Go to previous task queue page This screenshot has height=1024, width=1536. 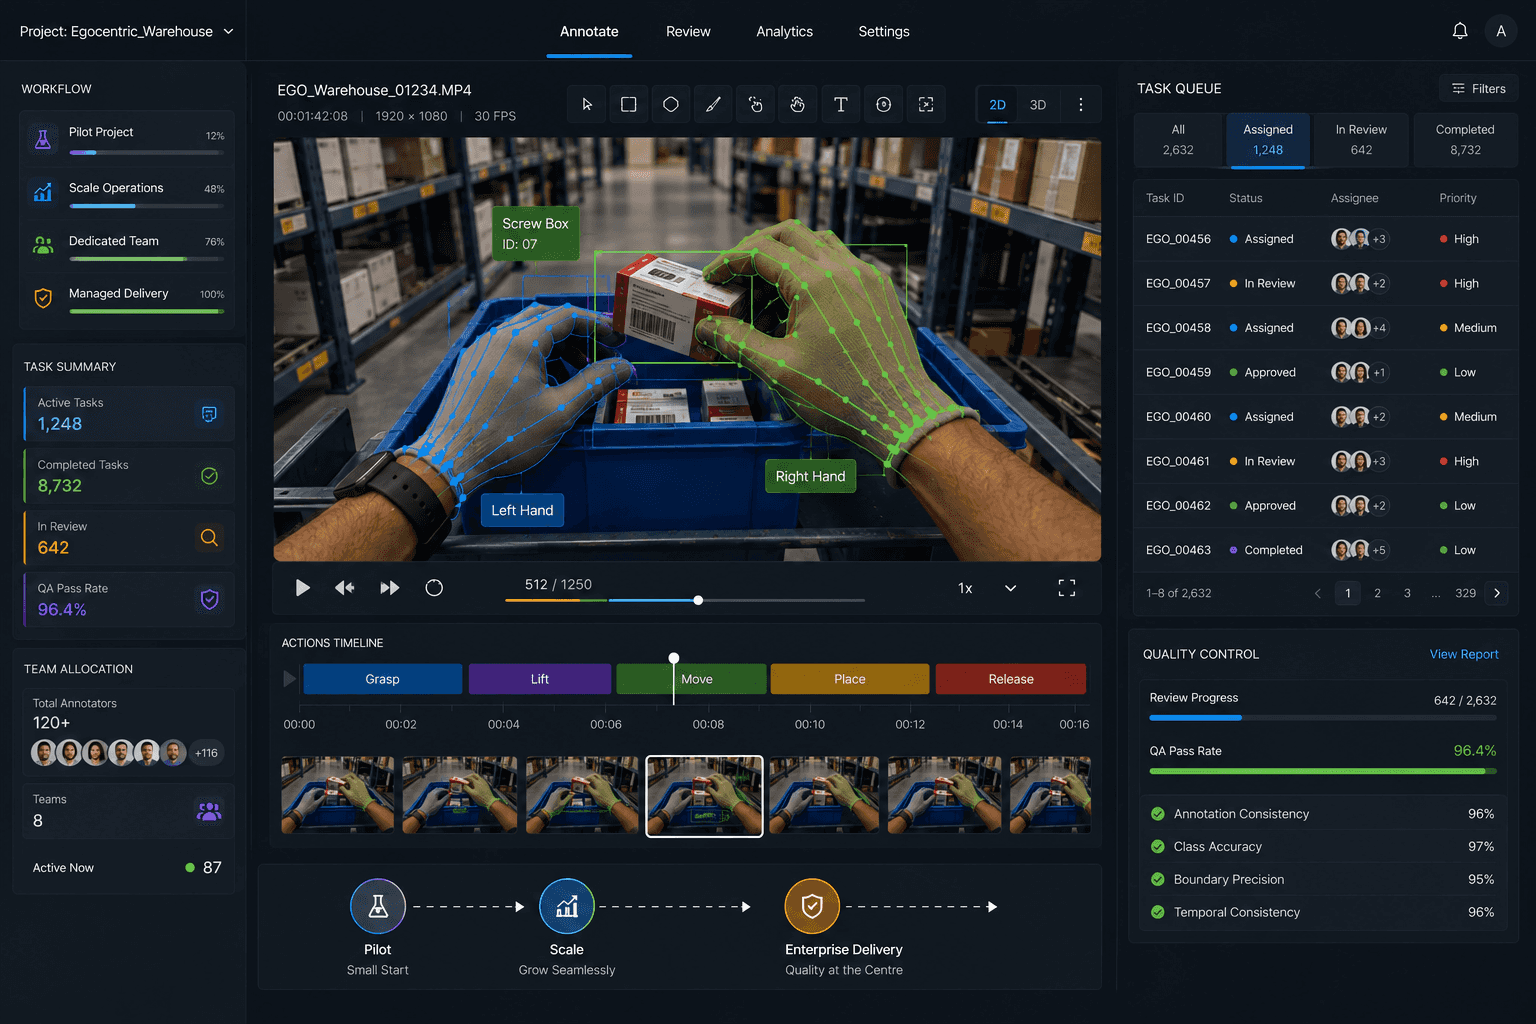click(1318, 593)
